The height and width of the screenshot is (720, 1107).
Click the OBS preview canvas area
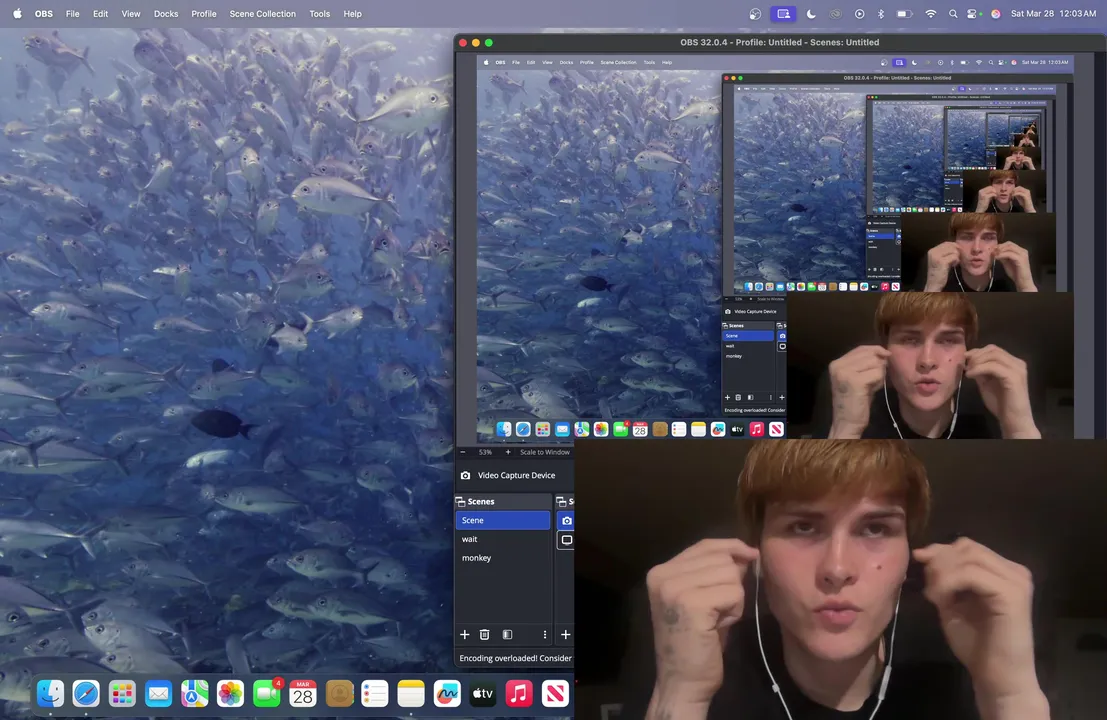click(x=775, y=247)
